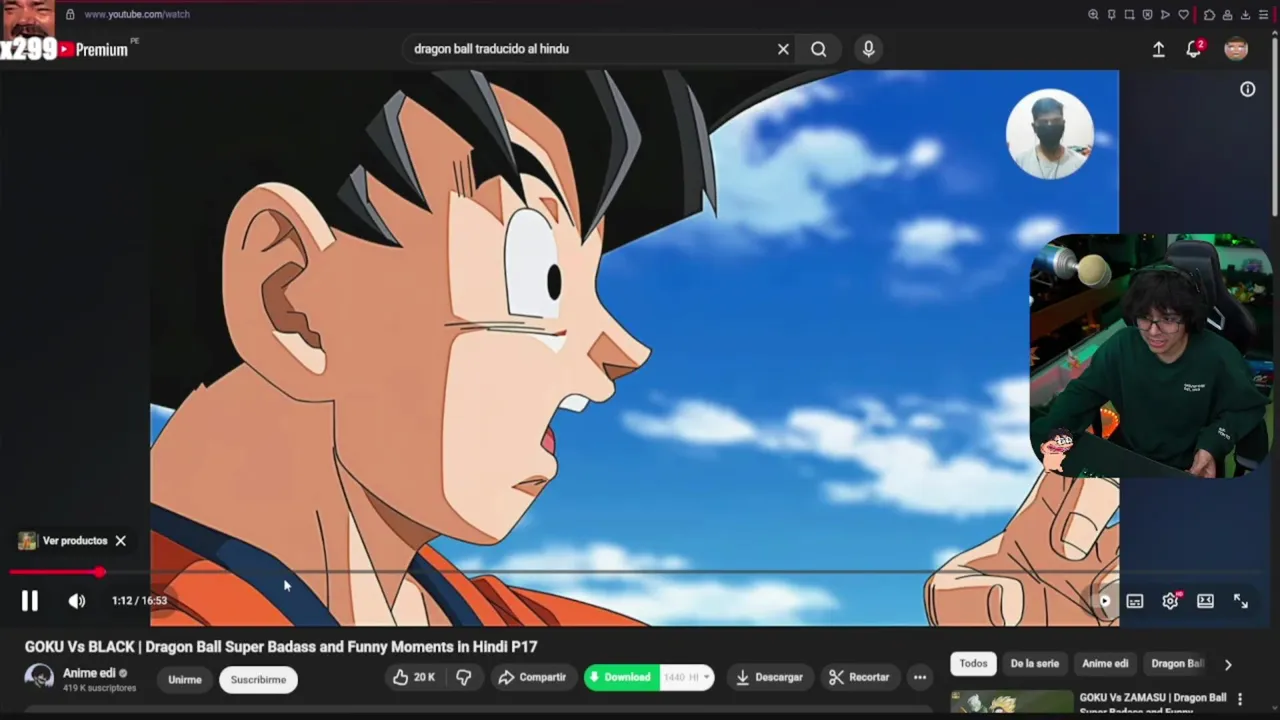Open player settings gear icon
1280x720 pixels.
pos(1170,601)
